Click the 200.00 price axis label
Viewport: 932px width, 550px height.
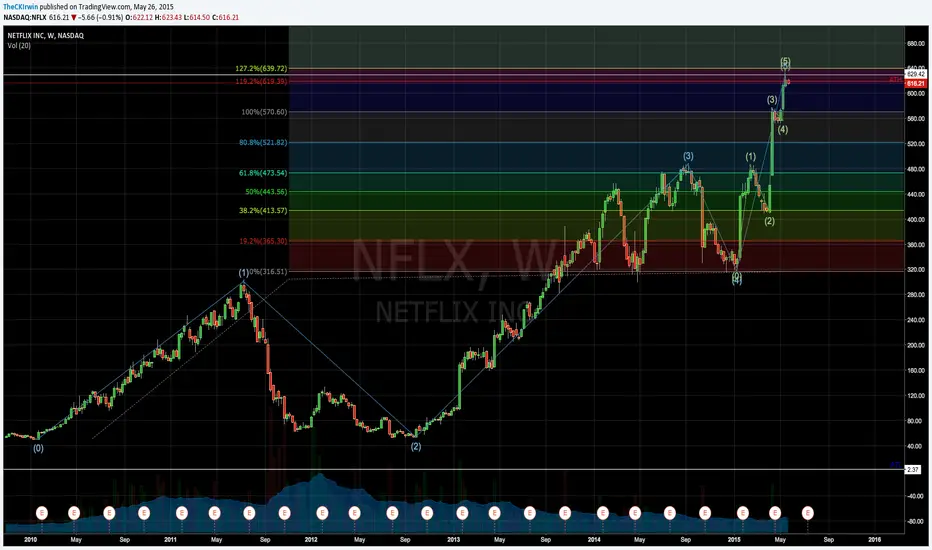pyautogui.click(x=916, y=345)
